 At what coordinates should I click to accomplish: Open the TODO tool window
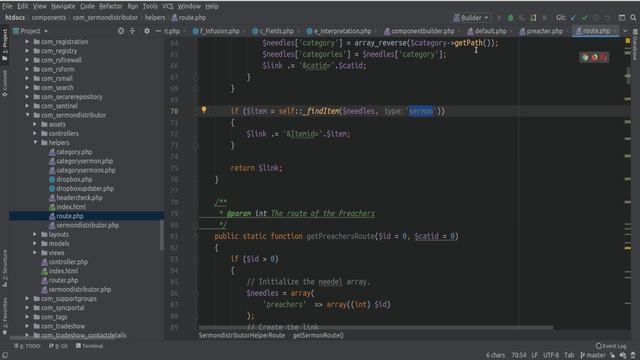[27, 346]
